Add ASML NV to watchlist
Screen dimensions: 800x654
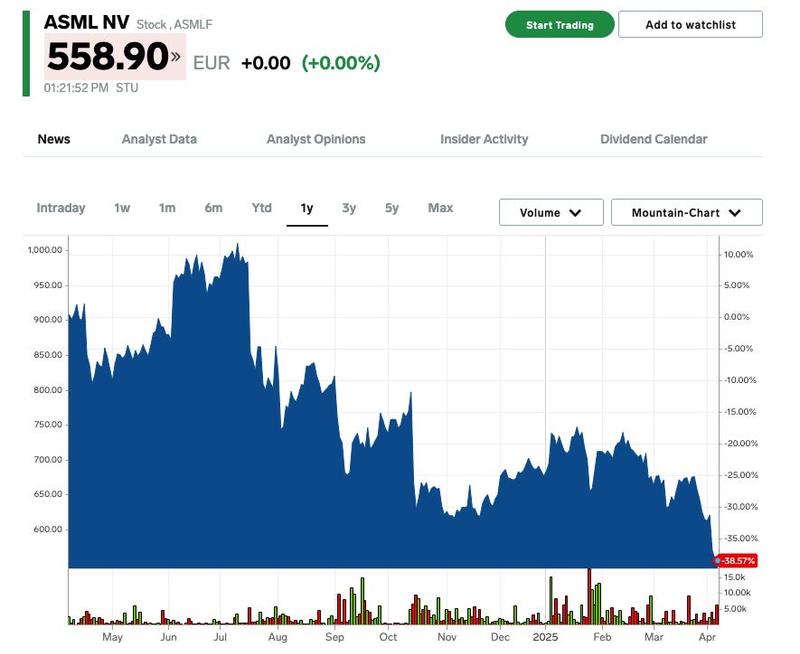click(x=690, y=25)
